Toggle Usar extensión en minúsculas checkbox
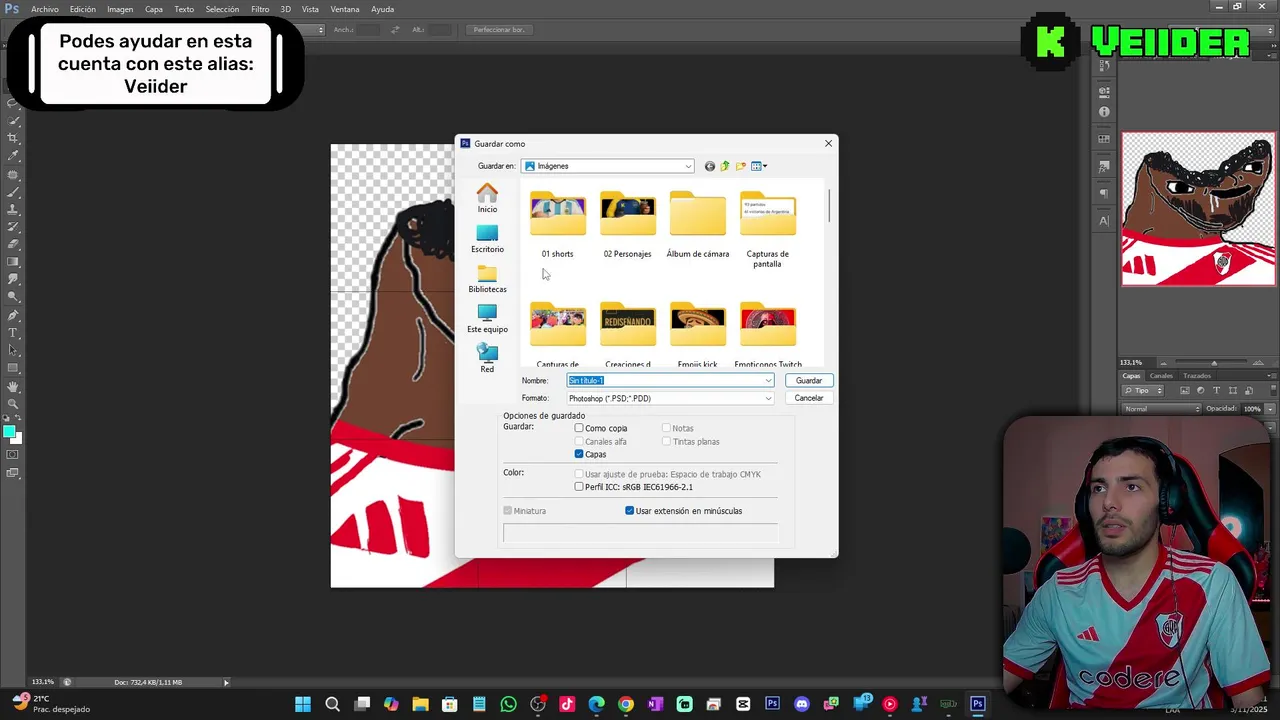The image size is (1280, 720). point(630,511)
